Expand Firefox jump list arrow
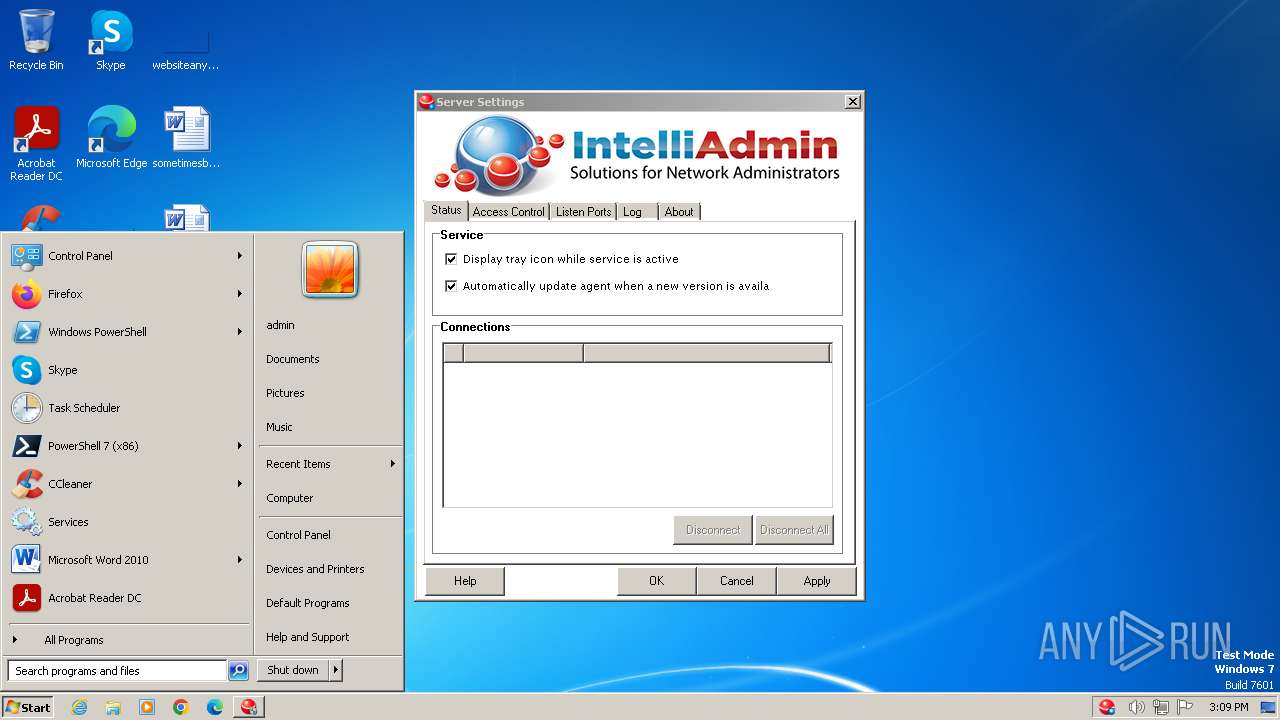1280x720 pixels. click(240, 294)
